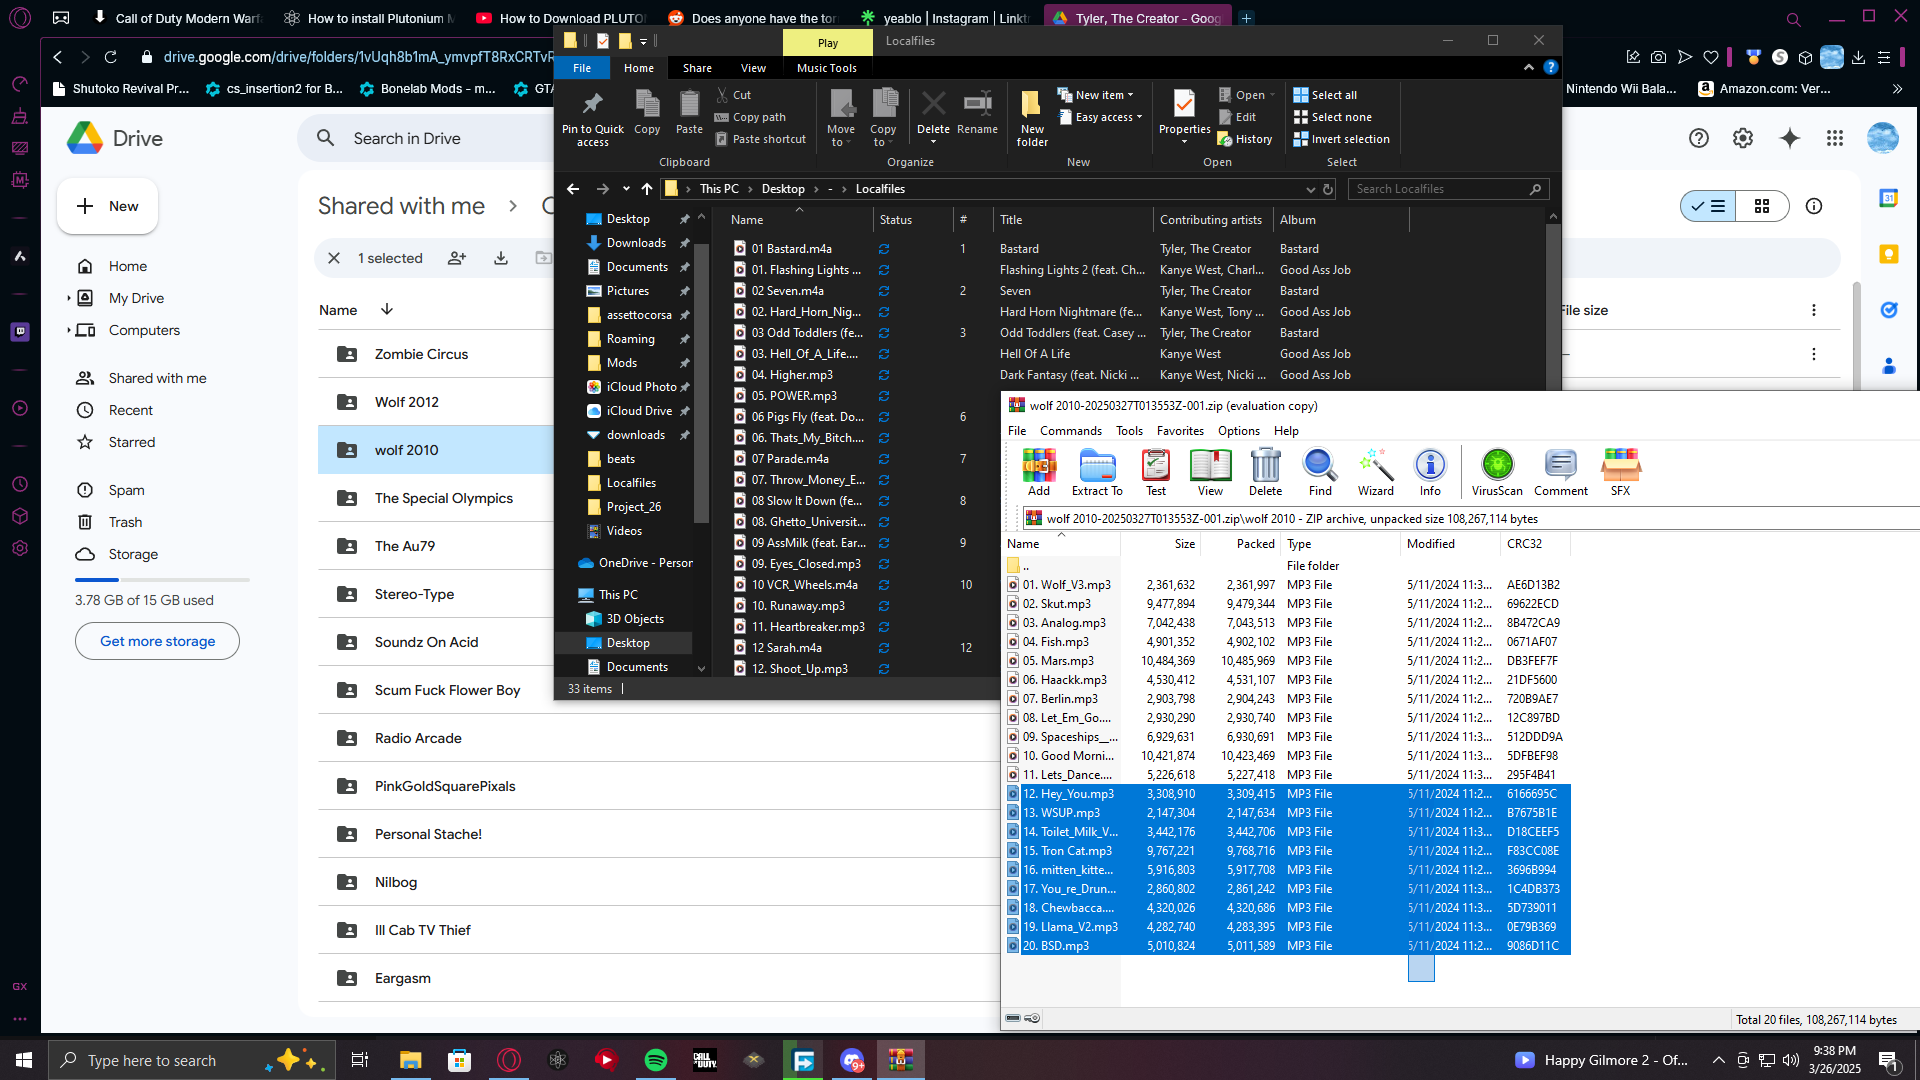
Task: Click the New button in Drive
Action: tap(107, 206)
